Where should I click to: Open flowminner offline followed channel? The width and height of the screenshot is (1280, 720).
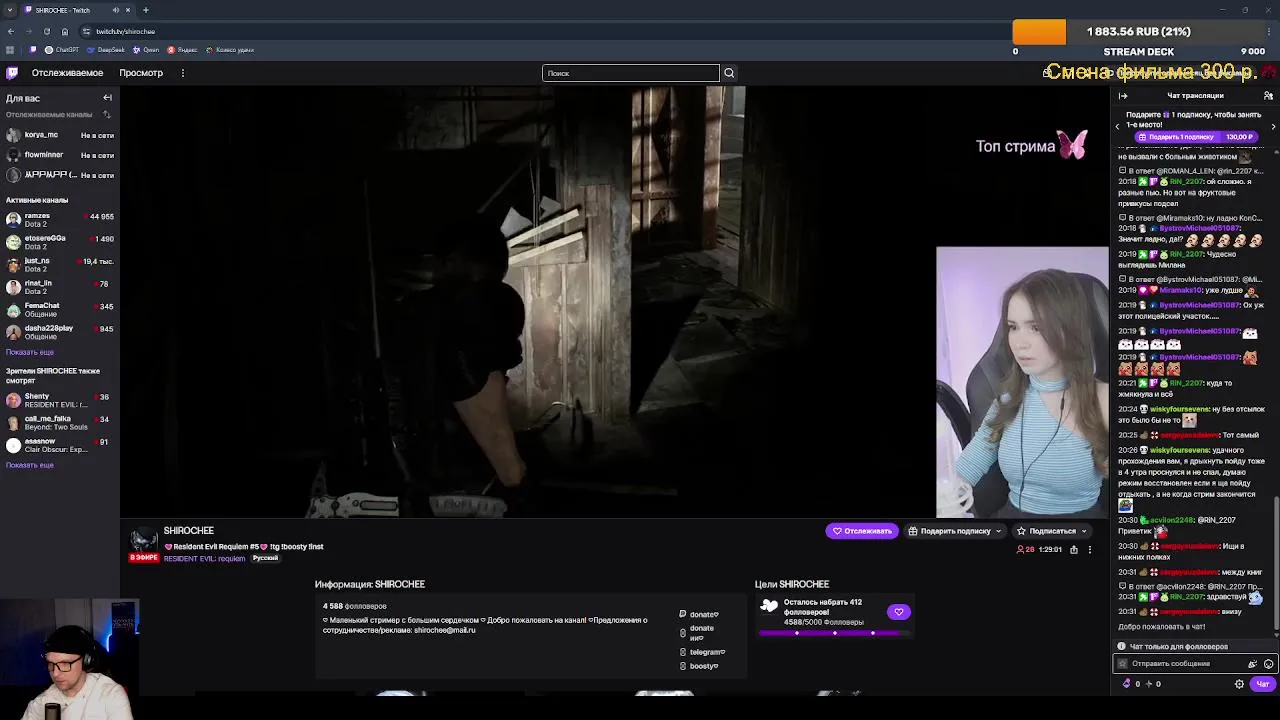(60, 155)
